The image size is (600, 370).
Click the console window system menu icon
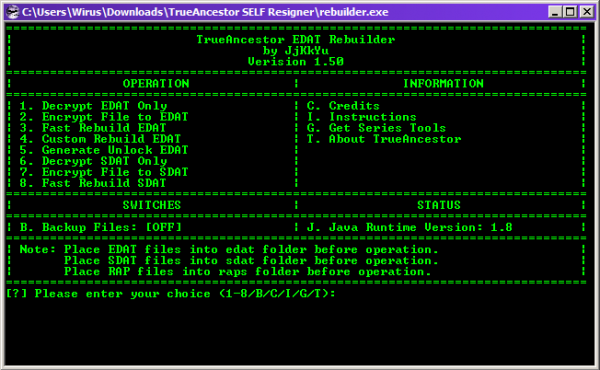click(x=13, y=12)
